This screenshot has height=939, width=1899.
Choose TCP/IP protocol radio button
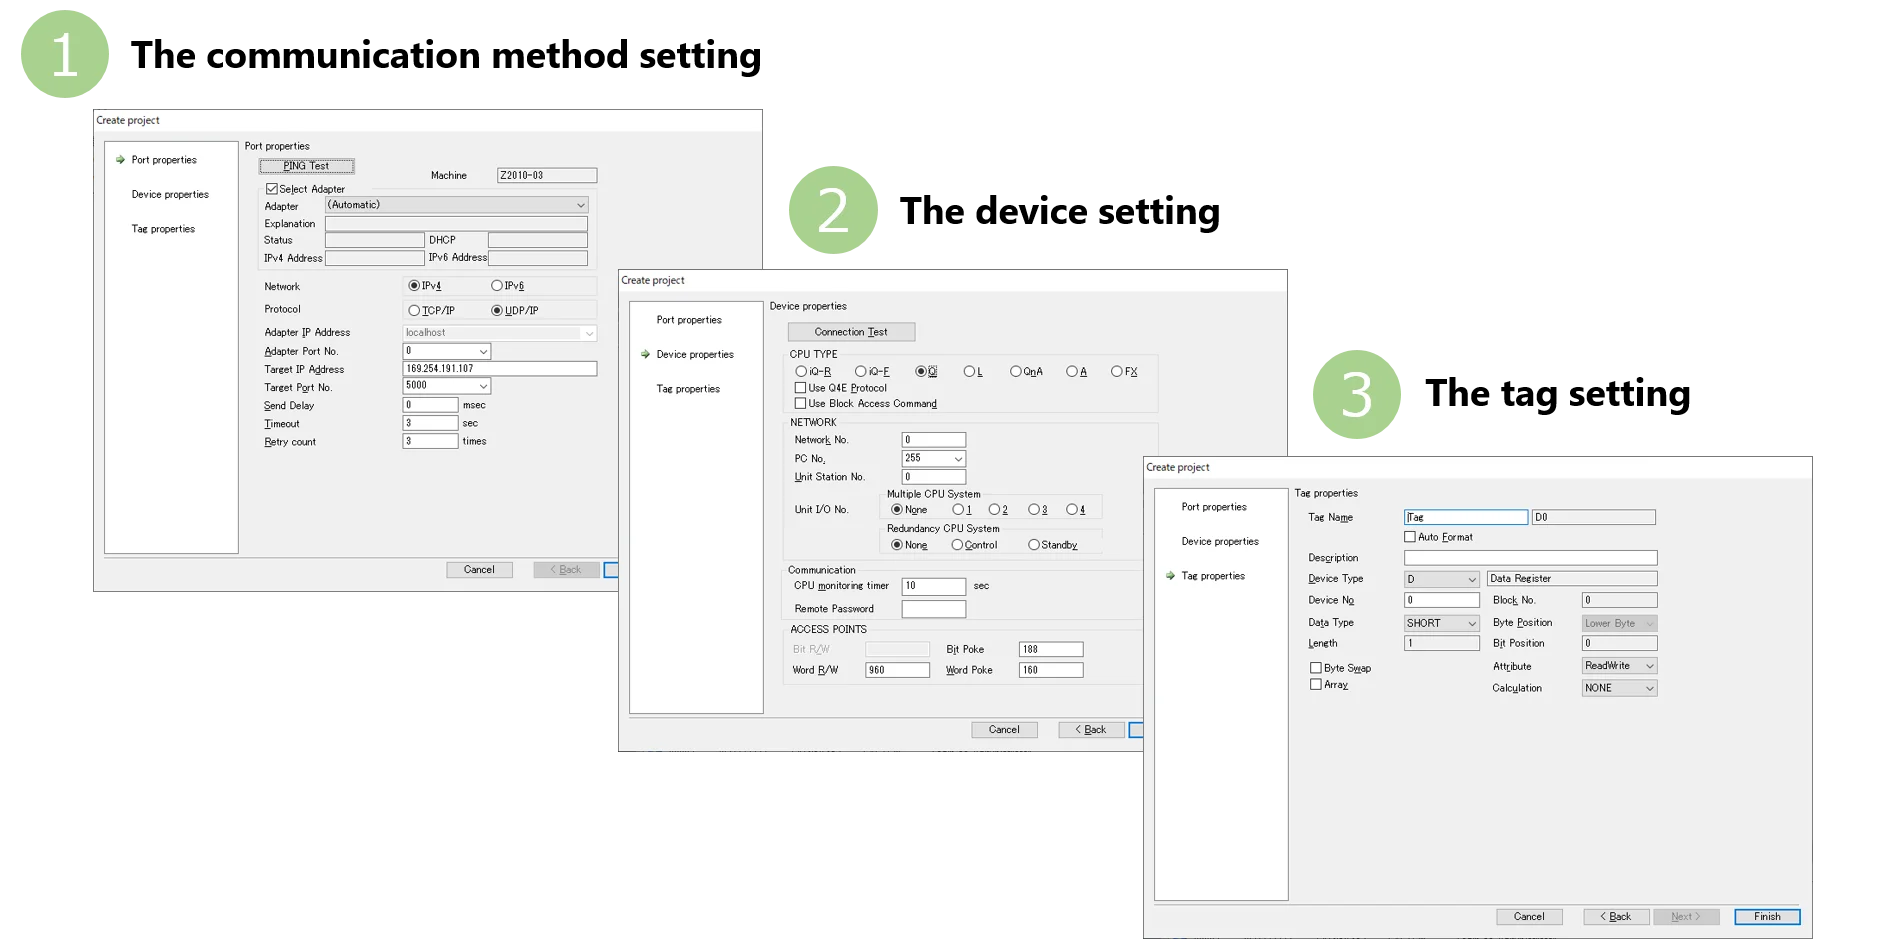(x=414, y=311)
